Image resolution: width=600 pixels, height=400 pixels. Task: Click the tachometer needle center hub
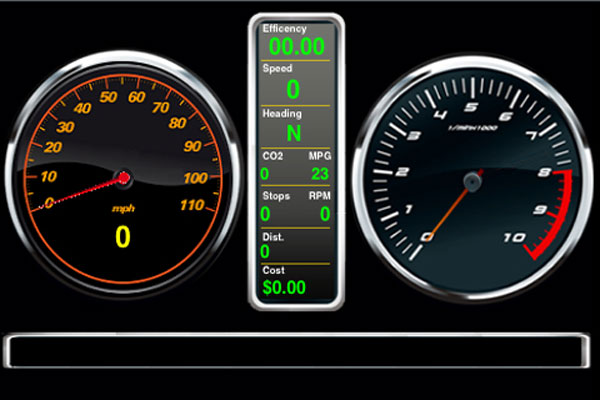click(472, 180)
